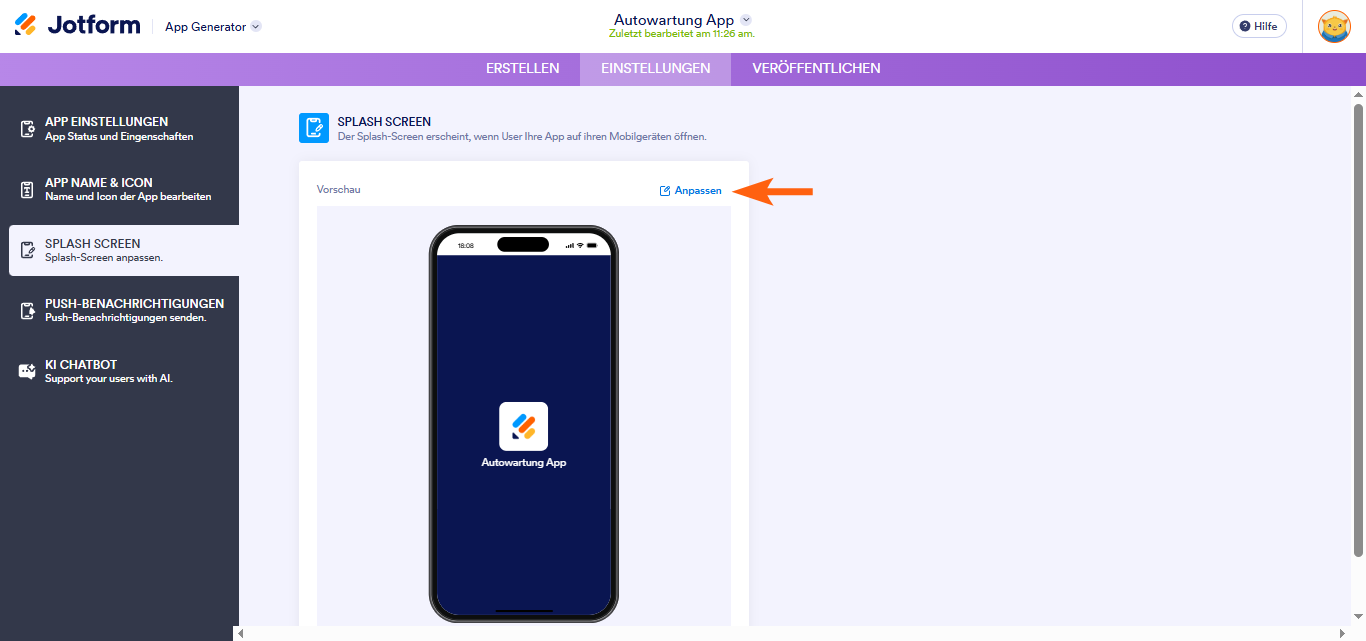
Task: Click the Anpassen edit pencil icon
Action: pos(665,190)
